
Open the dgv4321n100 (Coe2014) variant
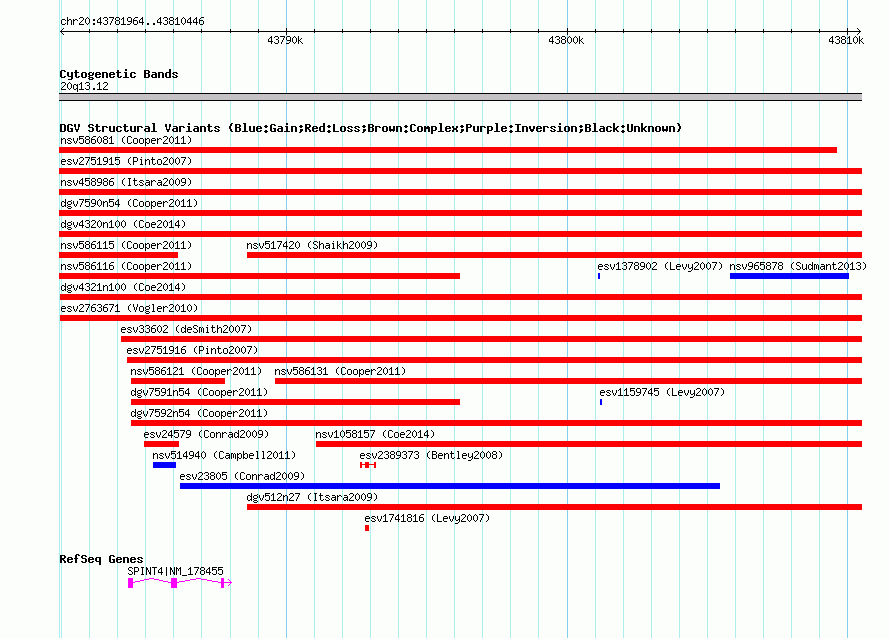(123, 287)
